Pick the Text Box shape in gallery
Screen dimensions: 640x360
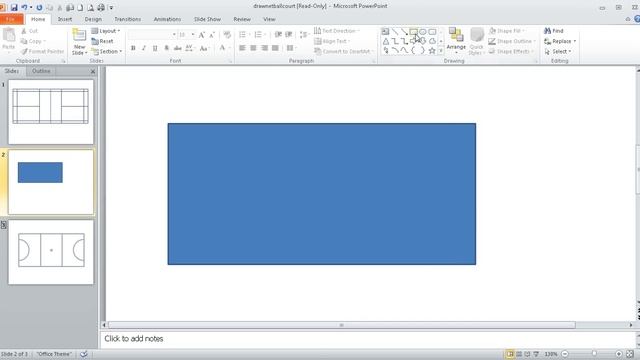pyautogui.click(x=385, y=31)
